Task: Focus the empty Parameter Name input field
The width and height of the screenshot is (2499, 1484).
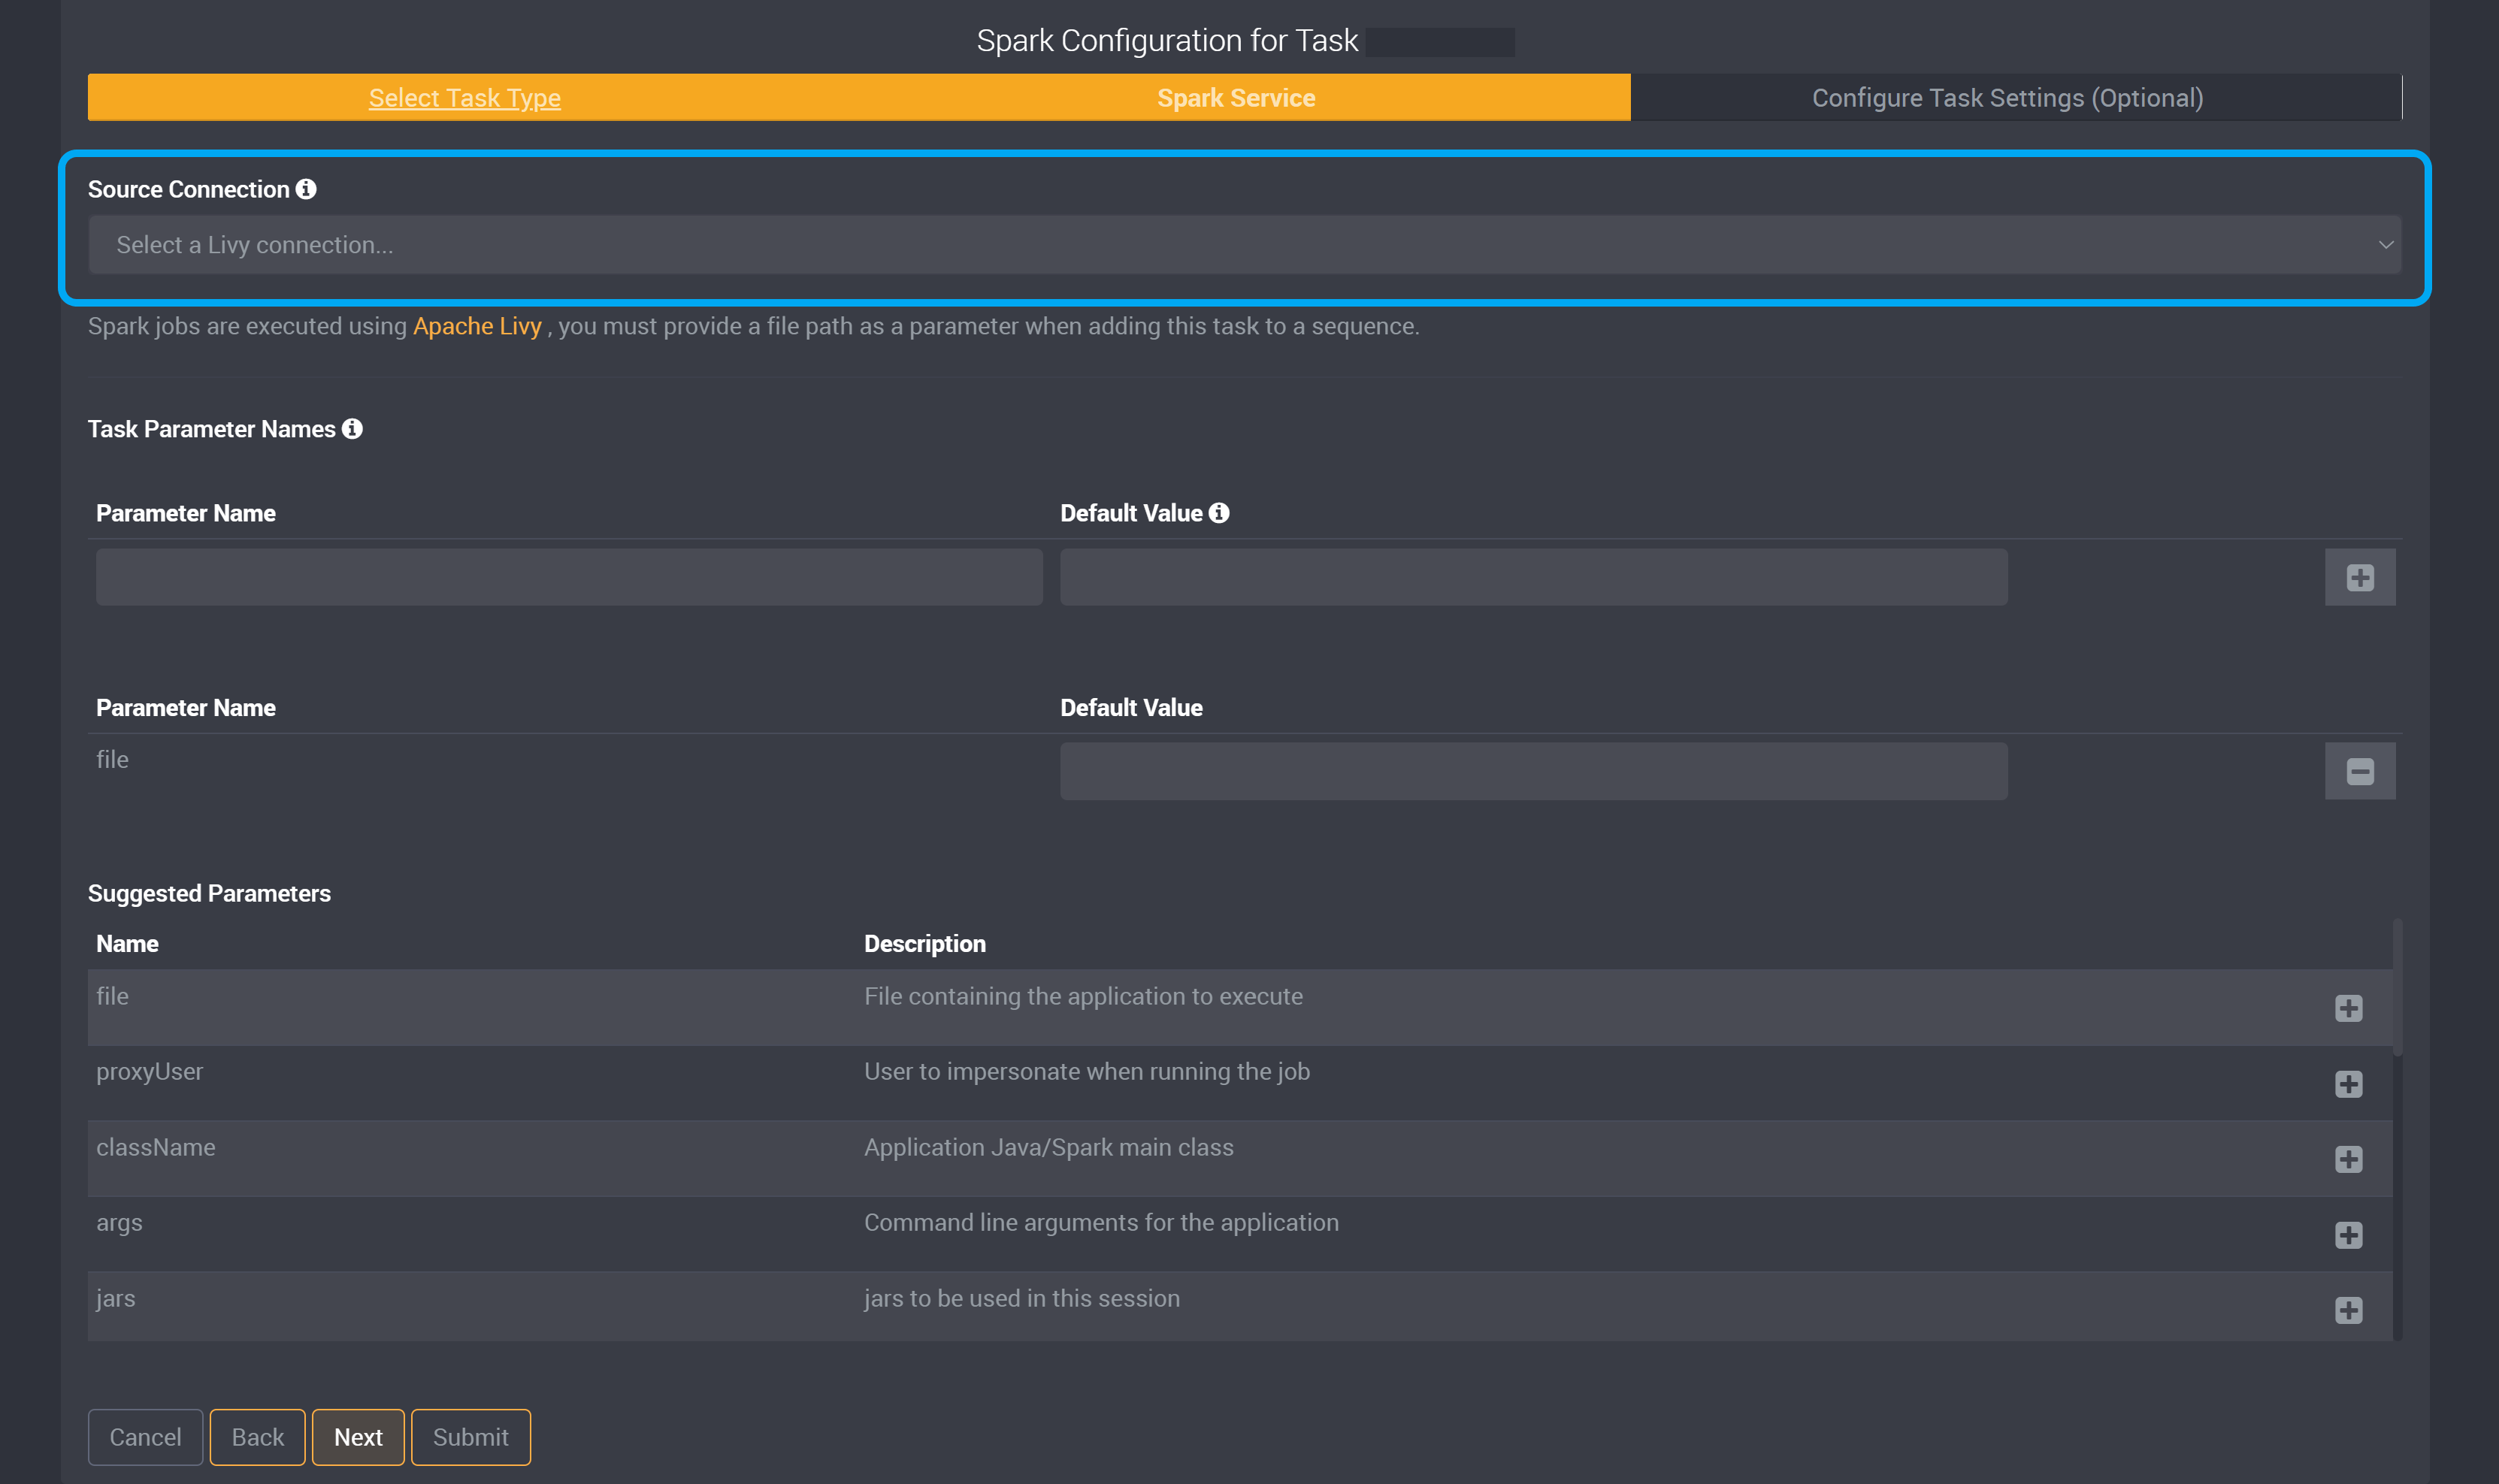Action: click(569, 577)
